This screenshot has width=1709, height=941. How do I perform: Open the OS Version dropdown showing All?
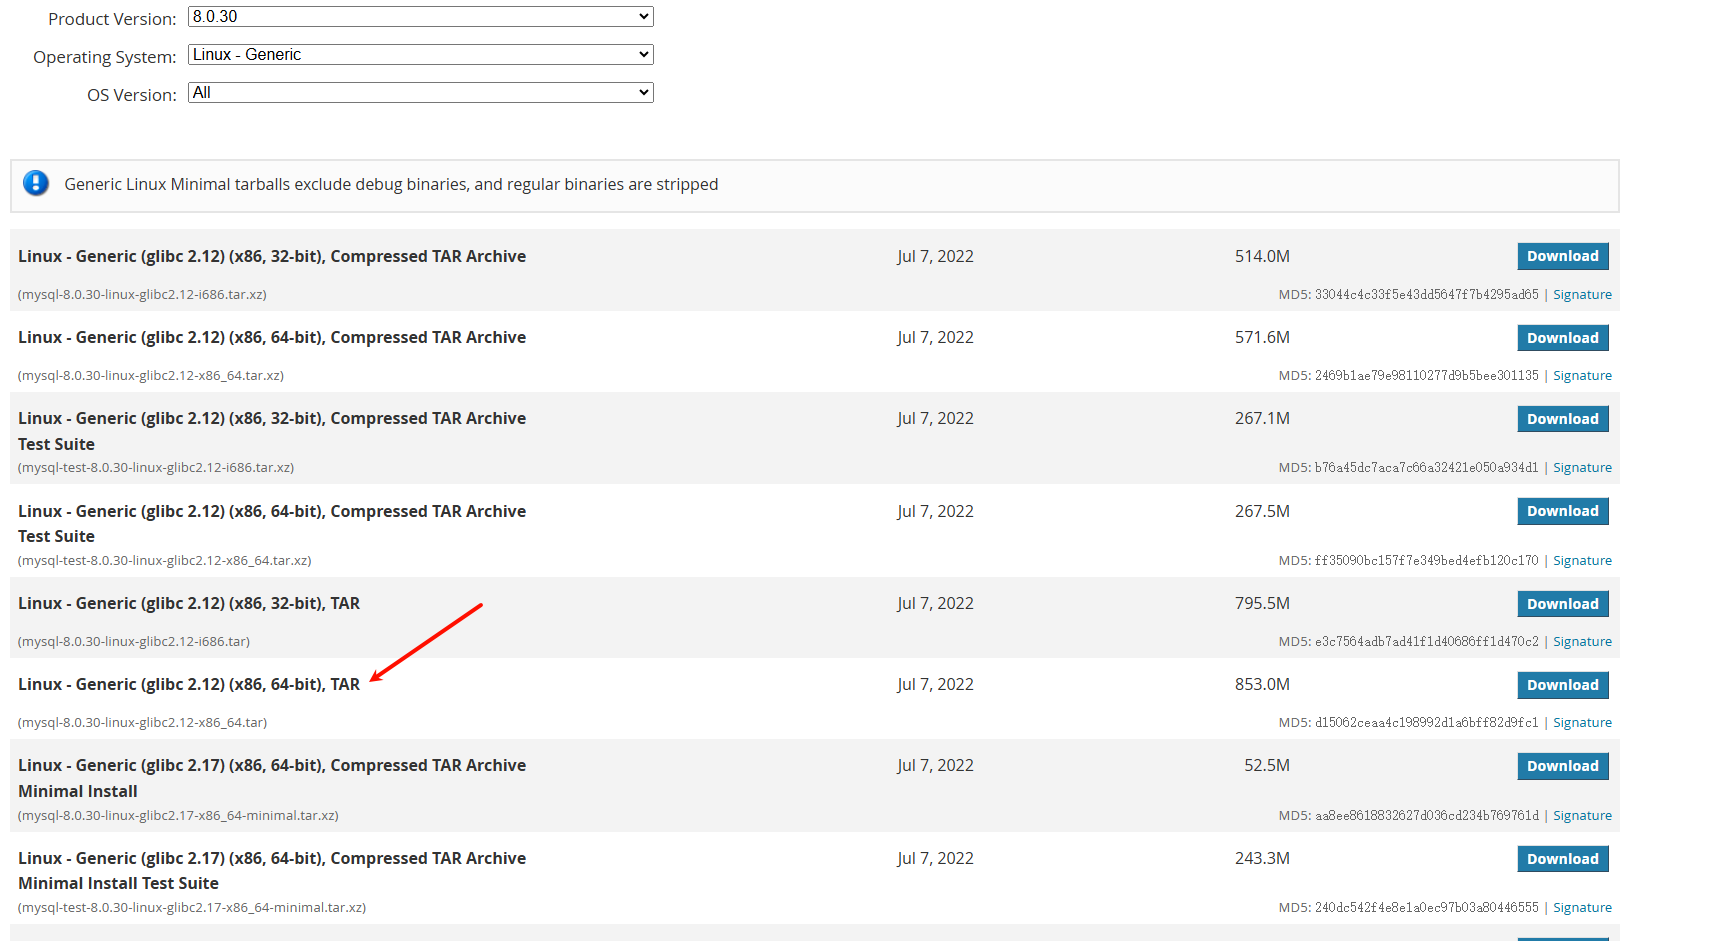420,93
